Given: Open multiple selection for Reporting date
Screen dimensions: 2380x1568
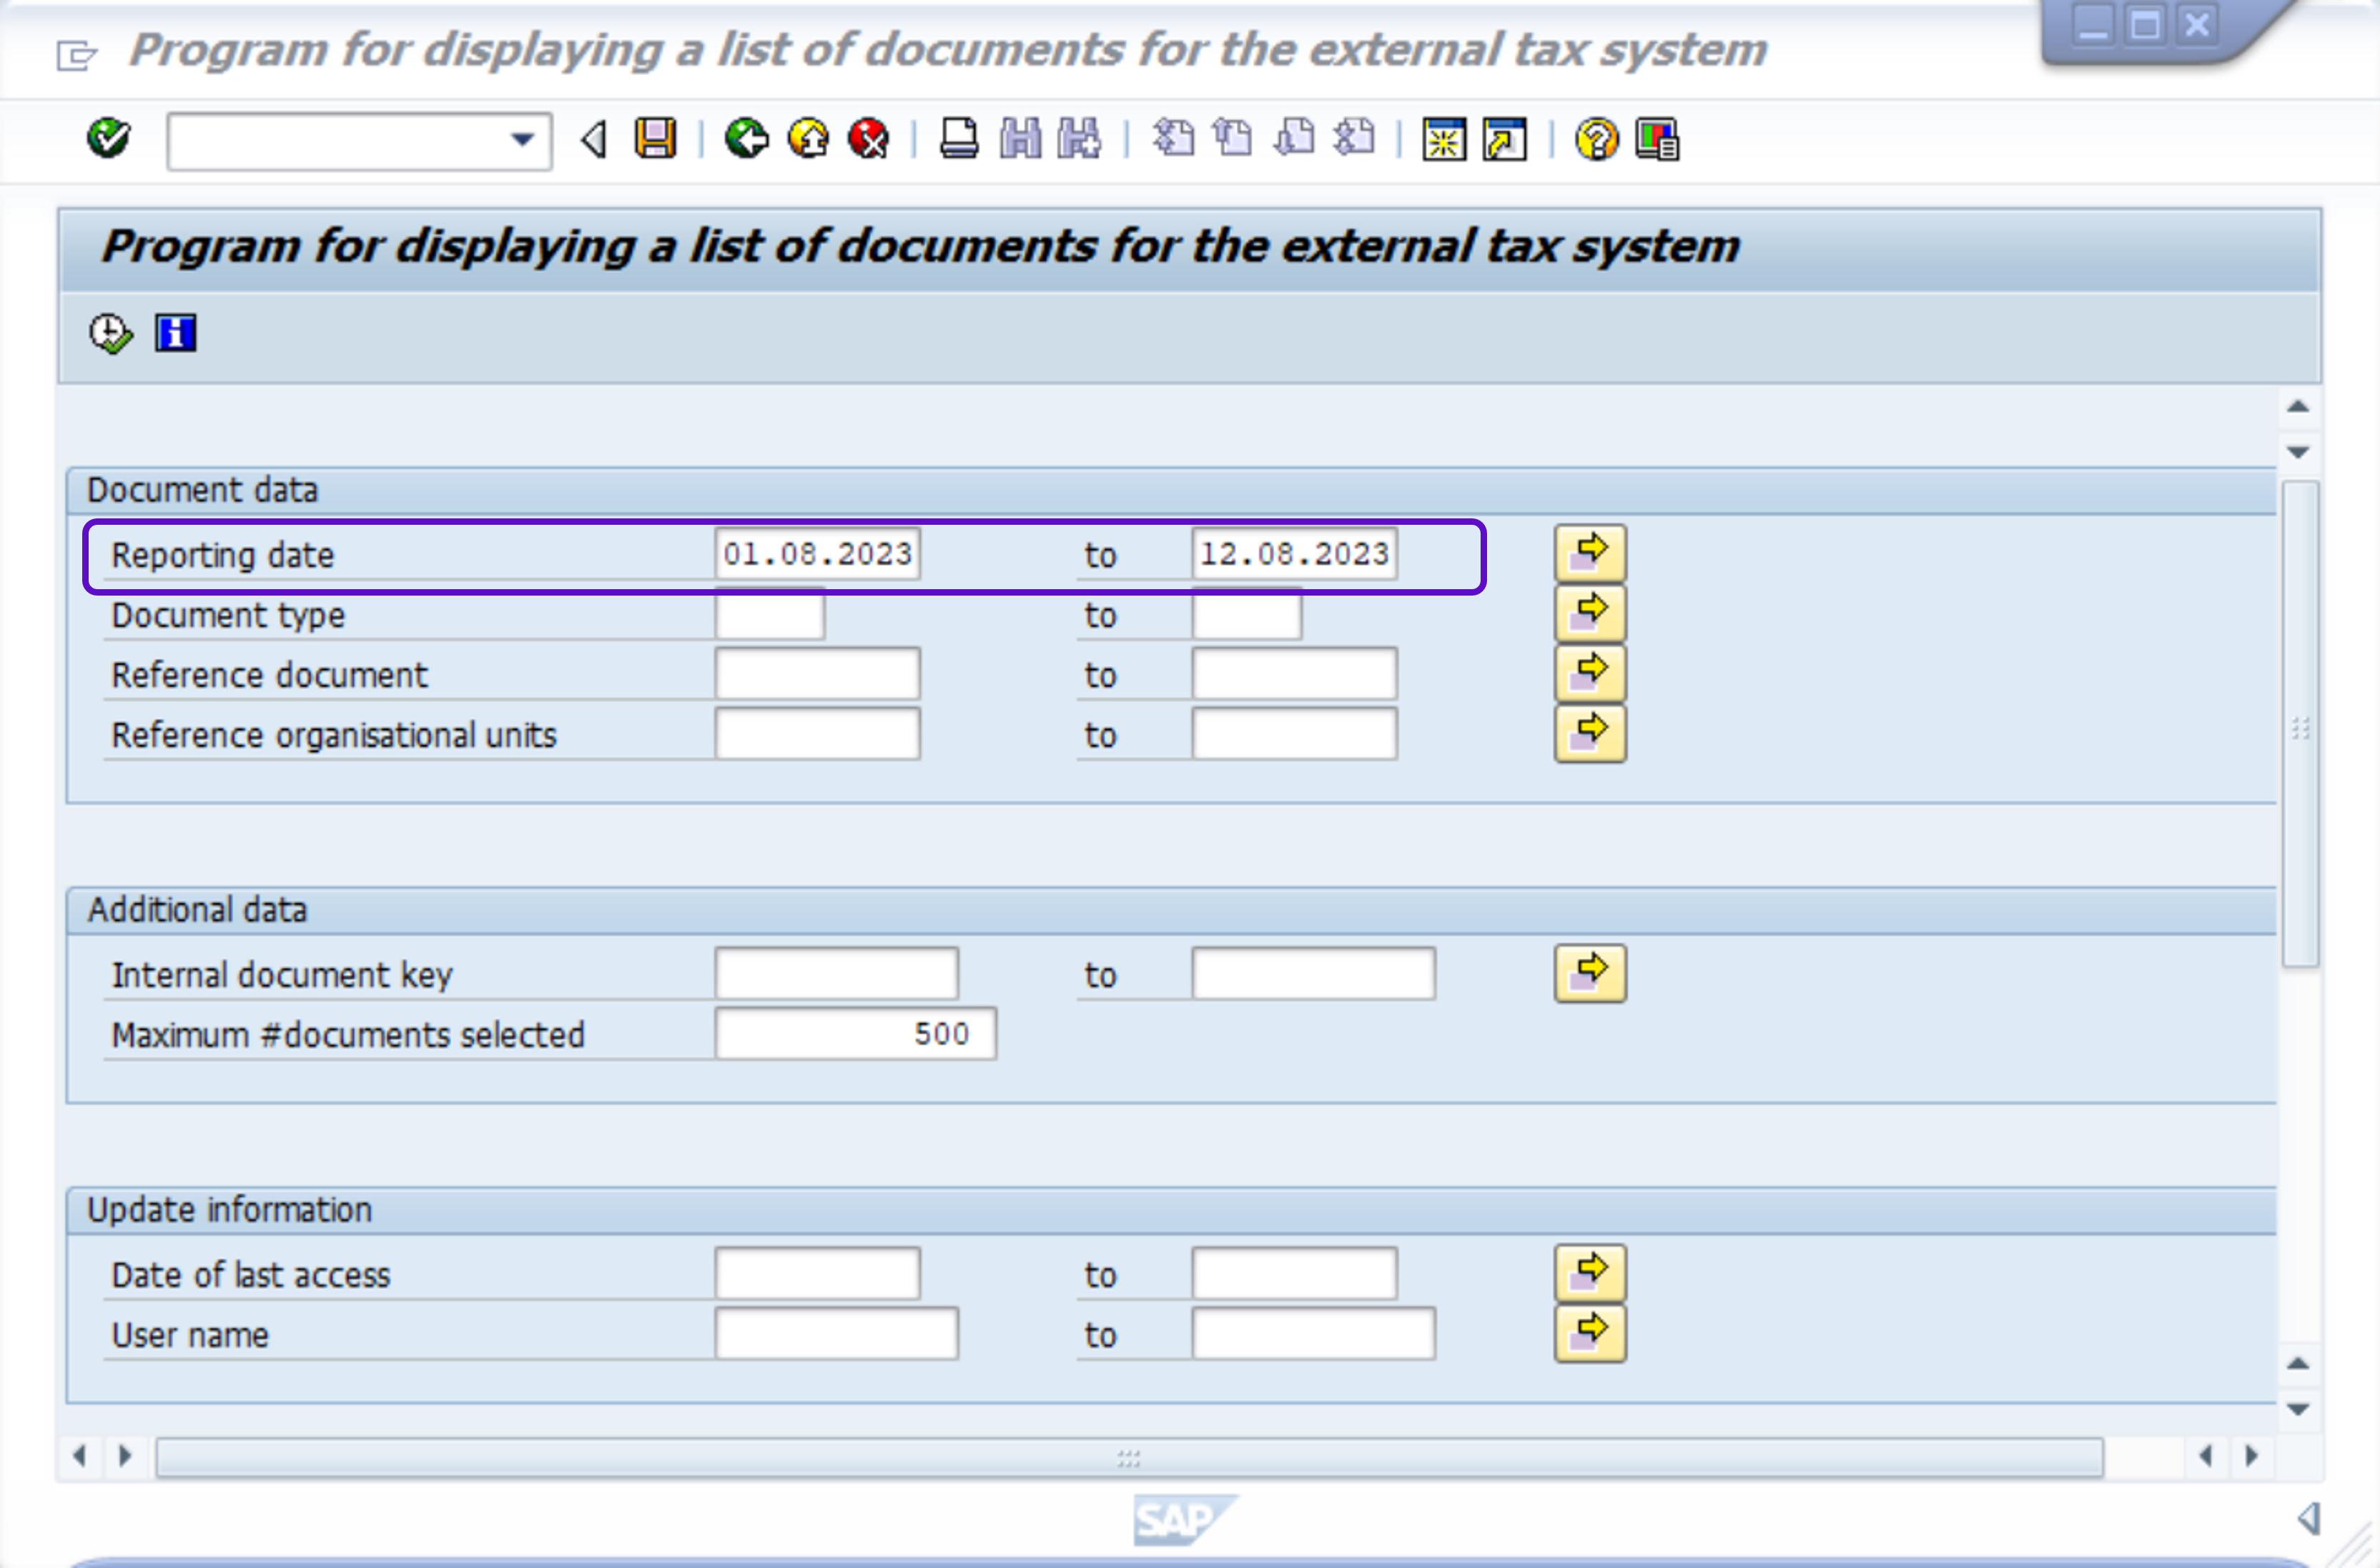Looking at the screenshot, I should [x=1589, y=553].
